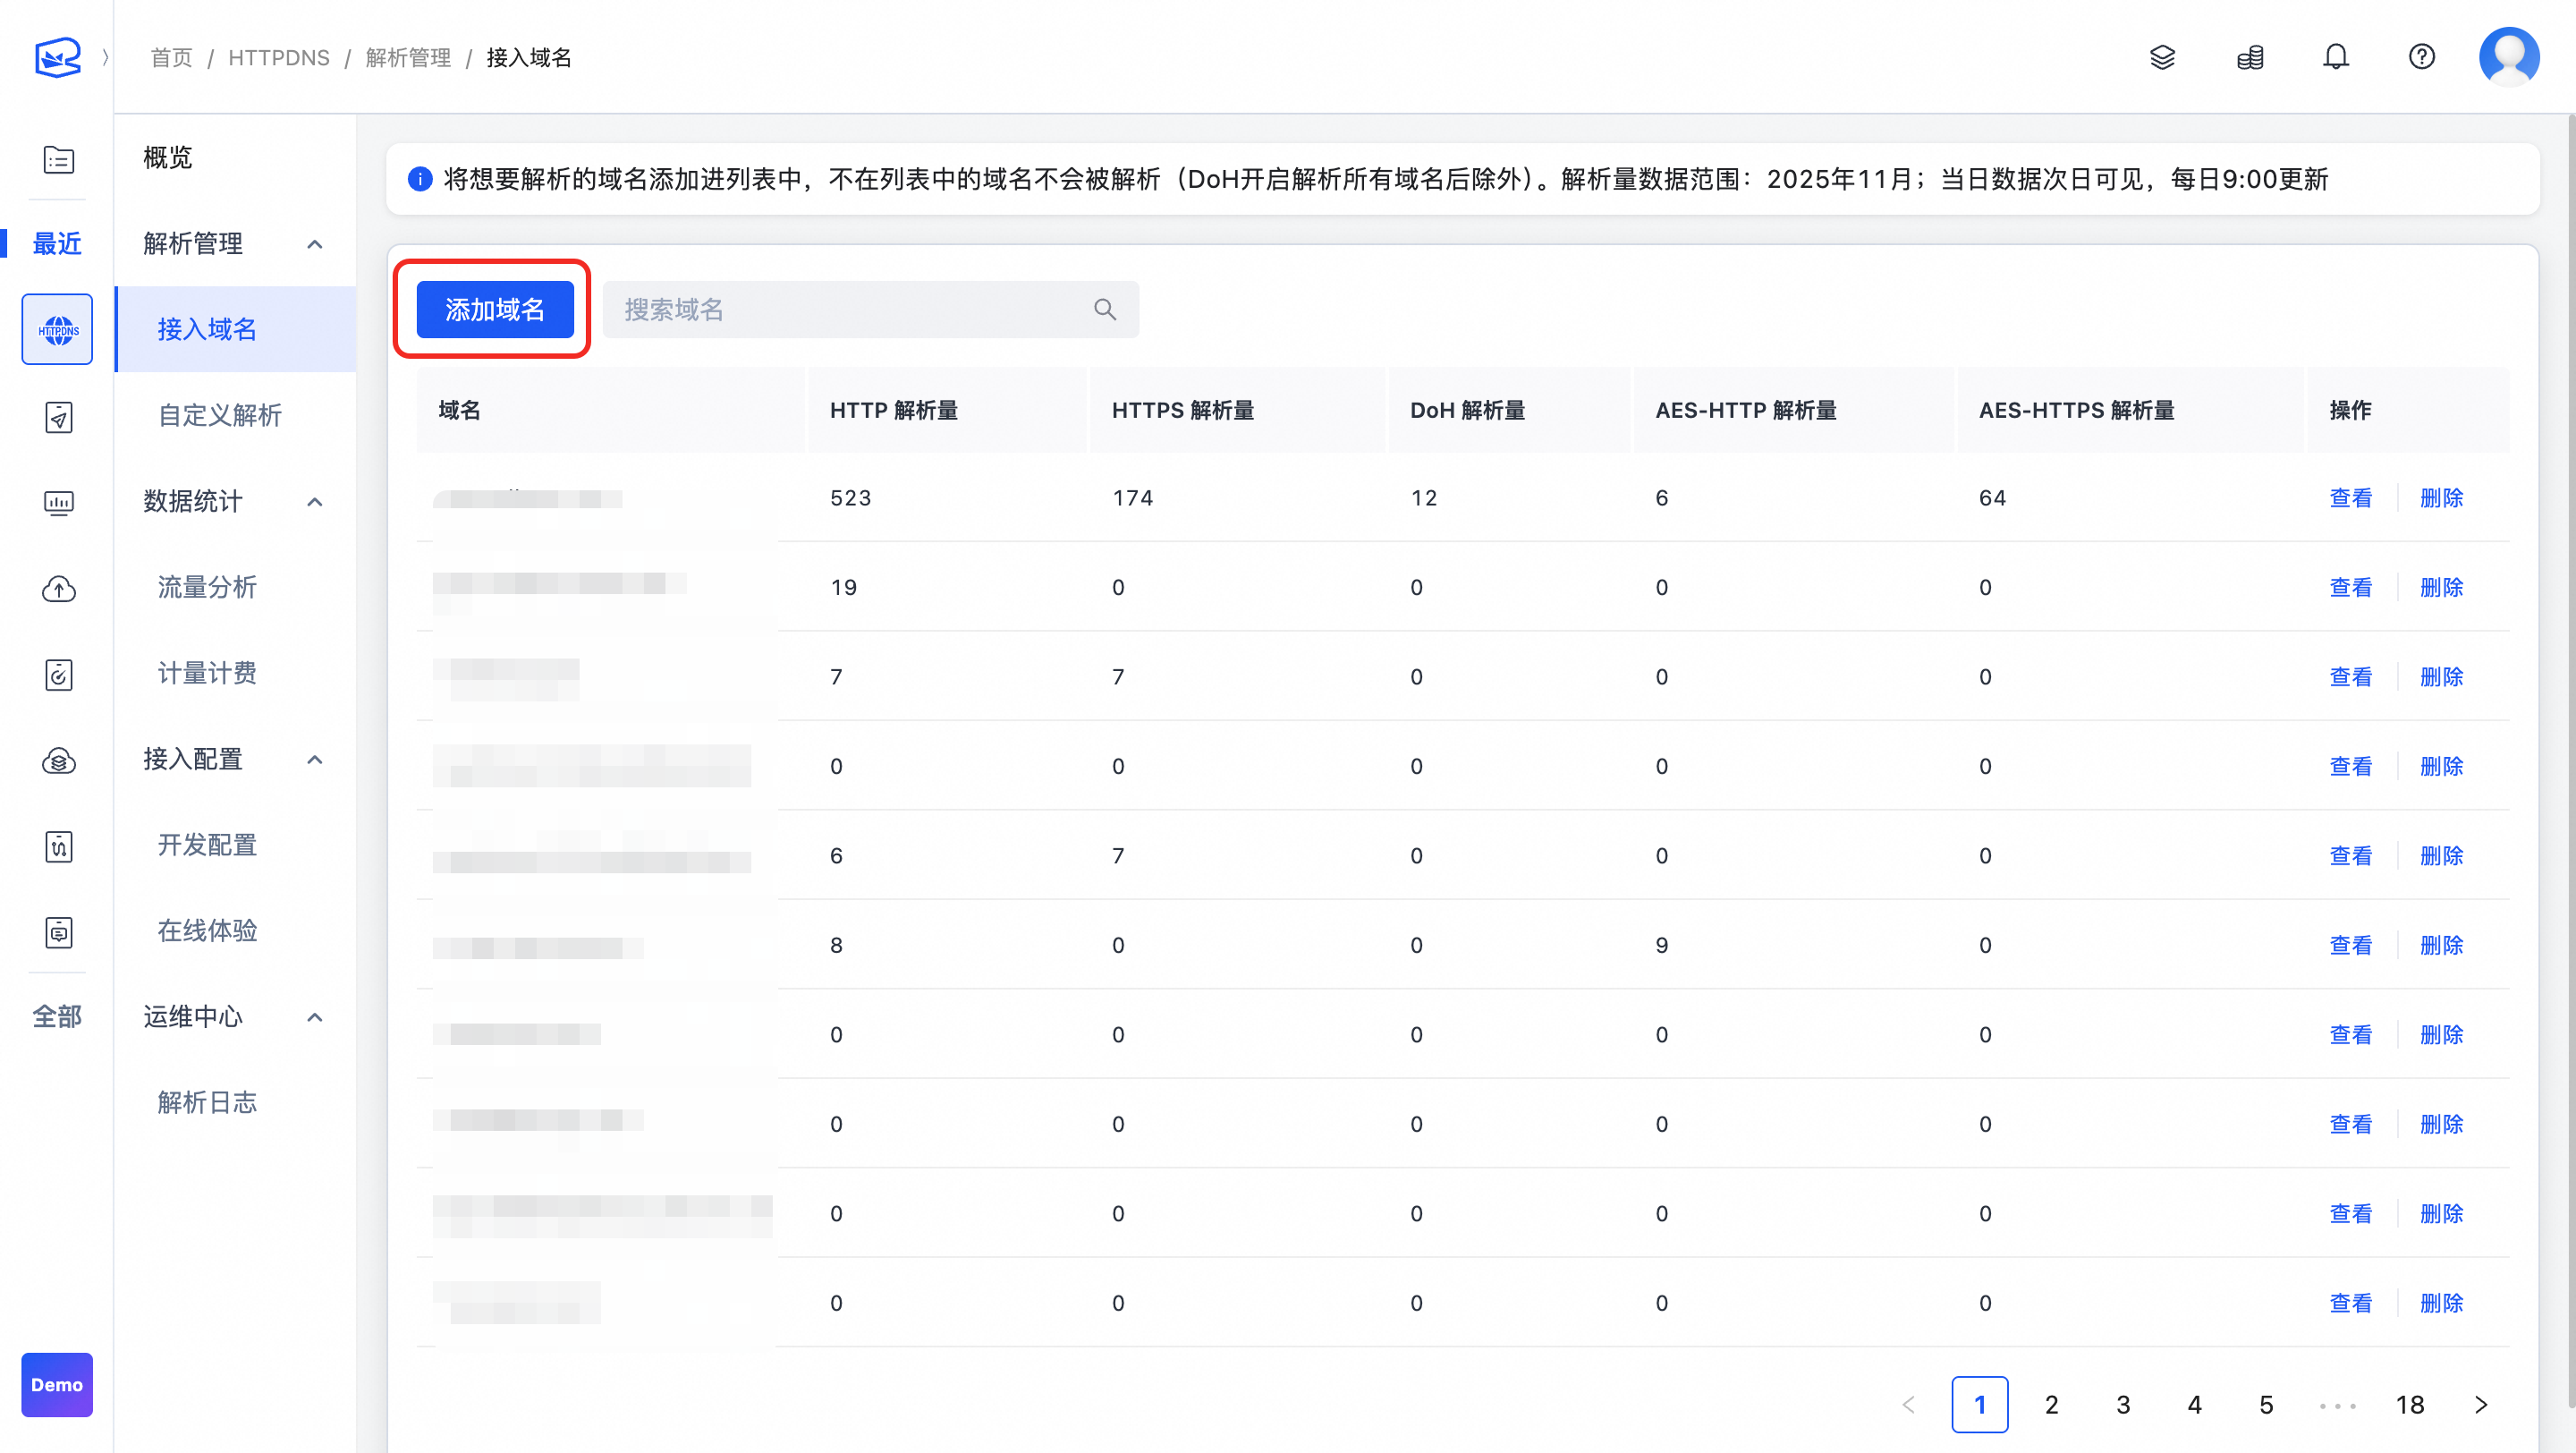The image size is (2576, 1453).
Task: Open 自定义解析 menu item
Action: (220, 415)
